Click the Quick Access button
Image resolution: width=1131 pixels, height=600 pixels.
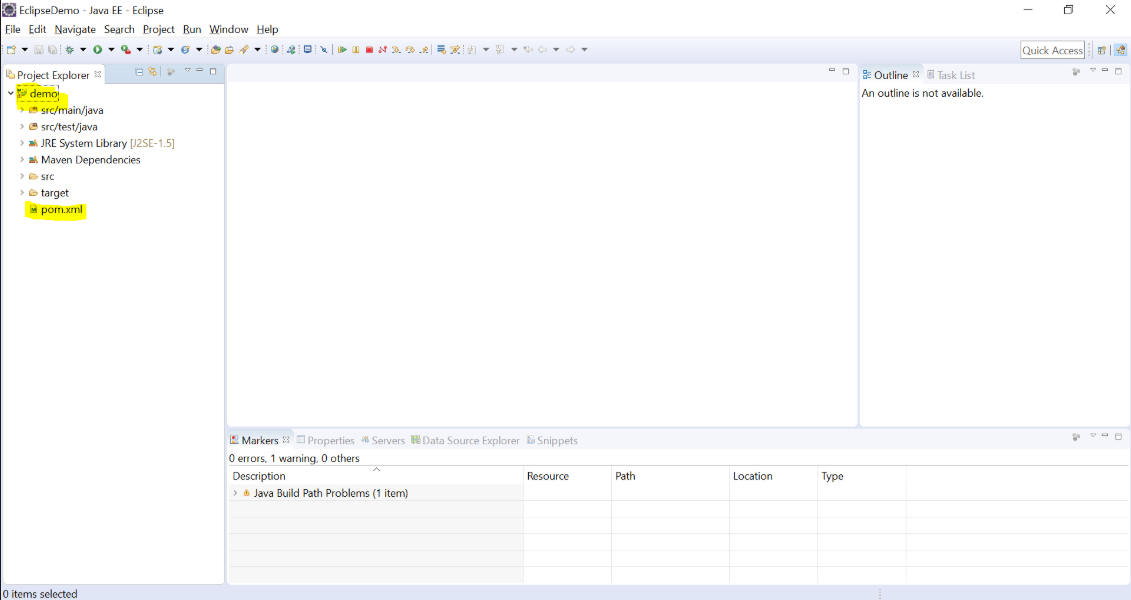pyautogui.click(x=1052, y=49)
